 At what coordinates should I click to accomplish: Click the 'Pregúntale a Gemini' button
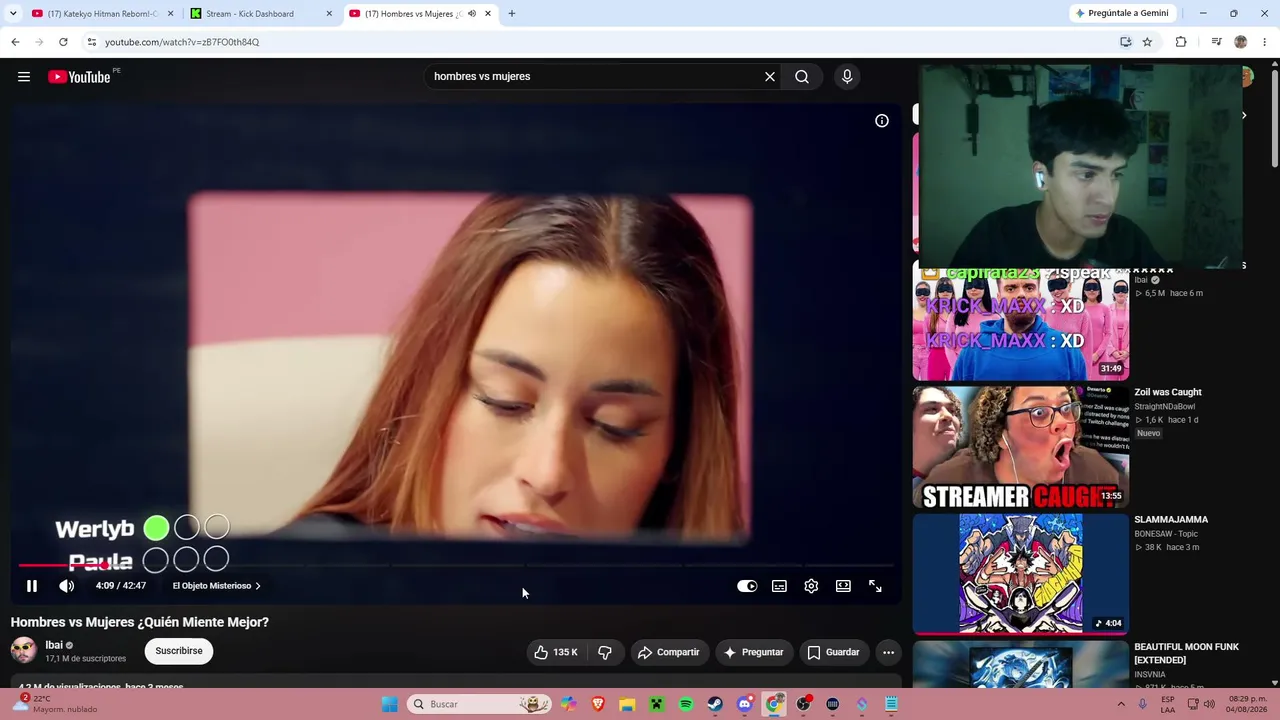pos(1122,14)
